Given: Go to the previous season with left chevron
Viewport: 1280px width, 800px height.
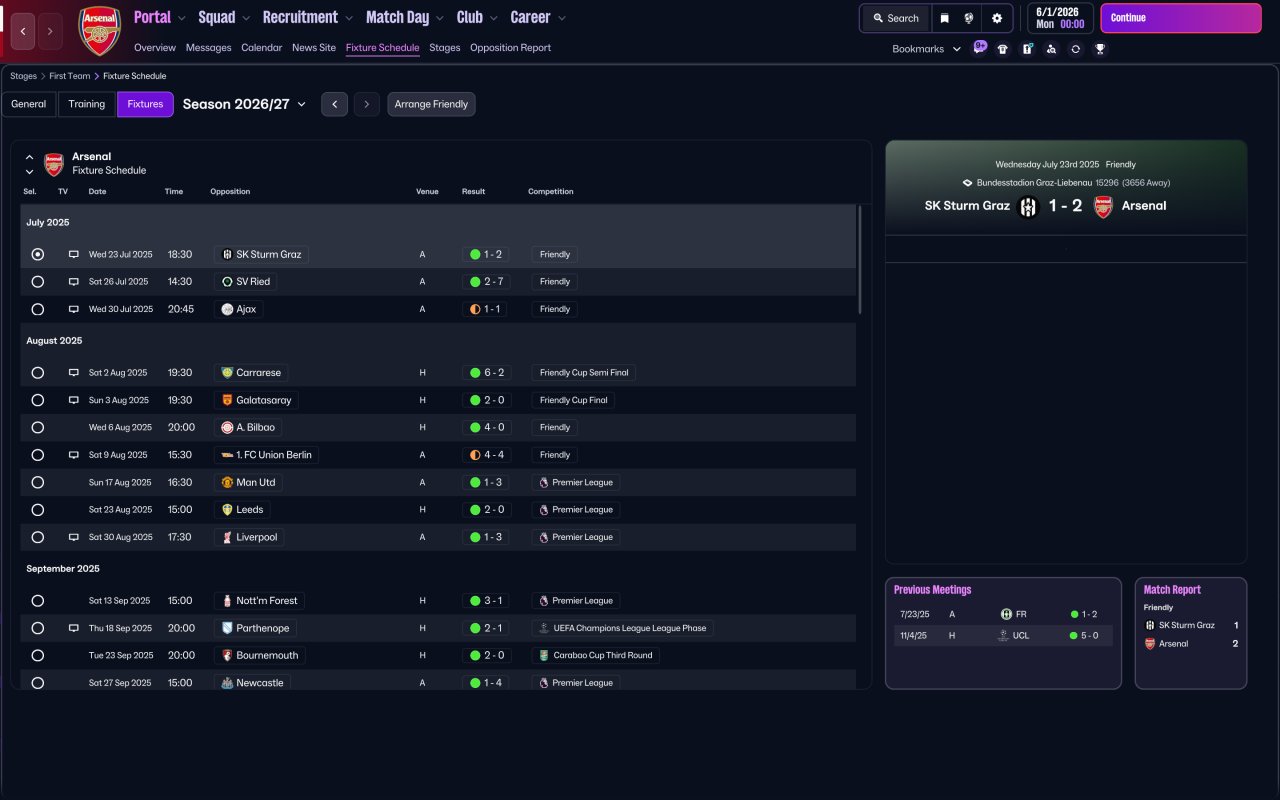Looking at the screenshot, I should point(335,104).
